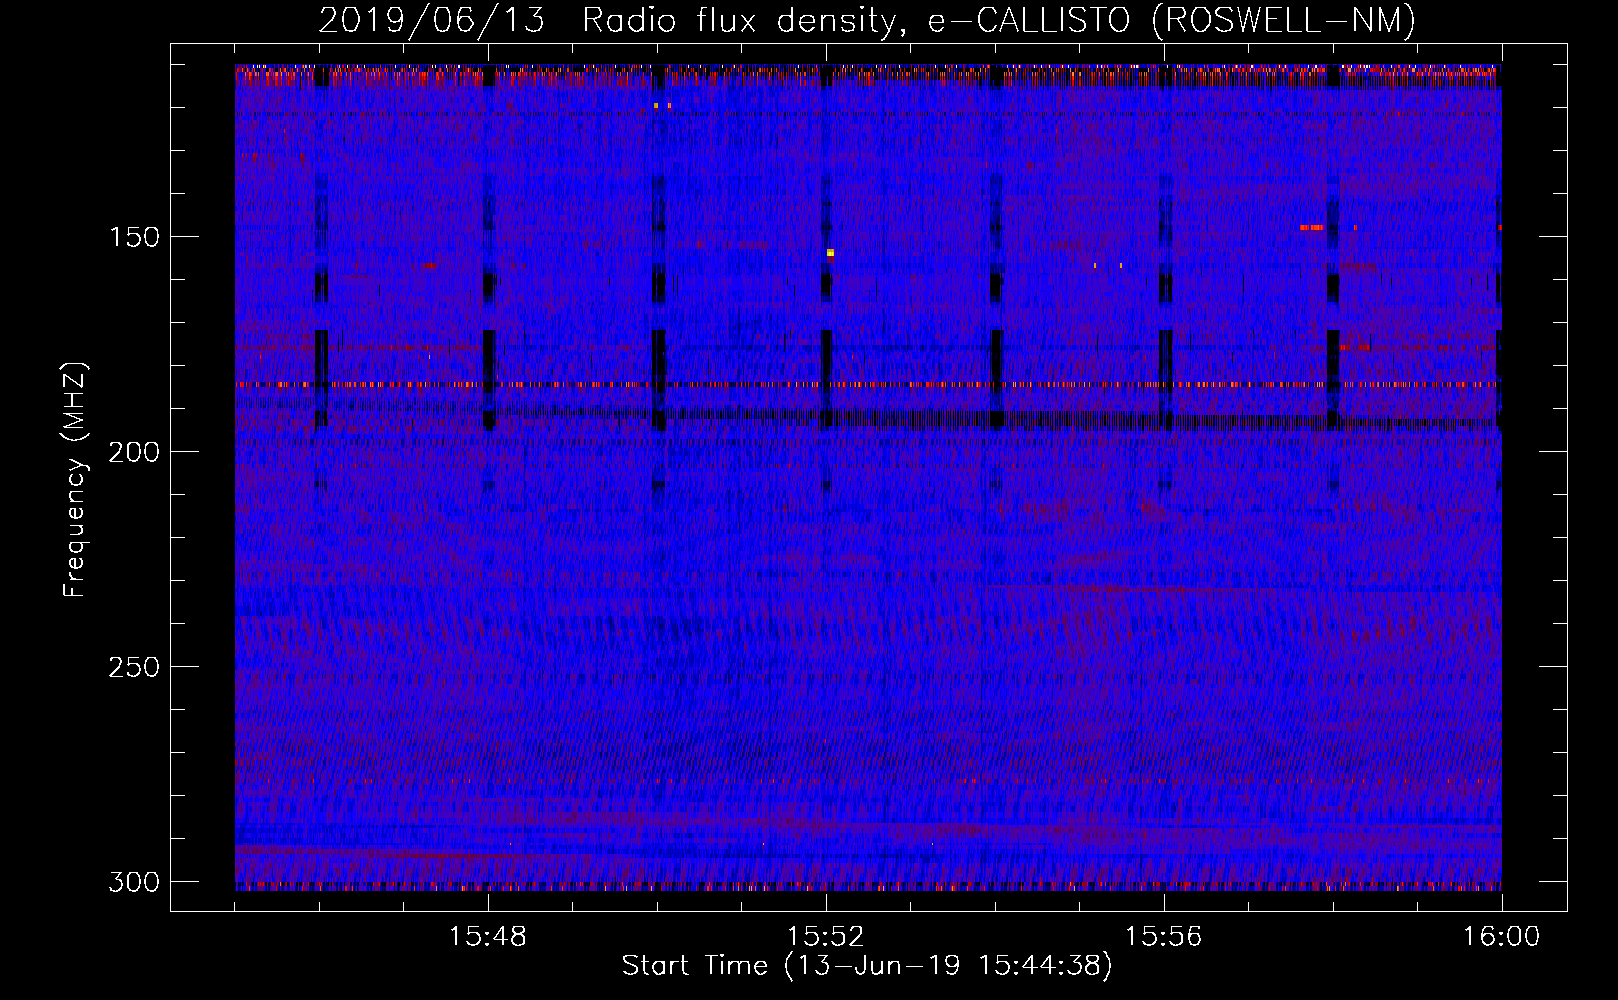This screenshot has height=1000, width=1618.
Task: Click the dark horizontal band just above 200 MHz
Action: coord(900,420)
